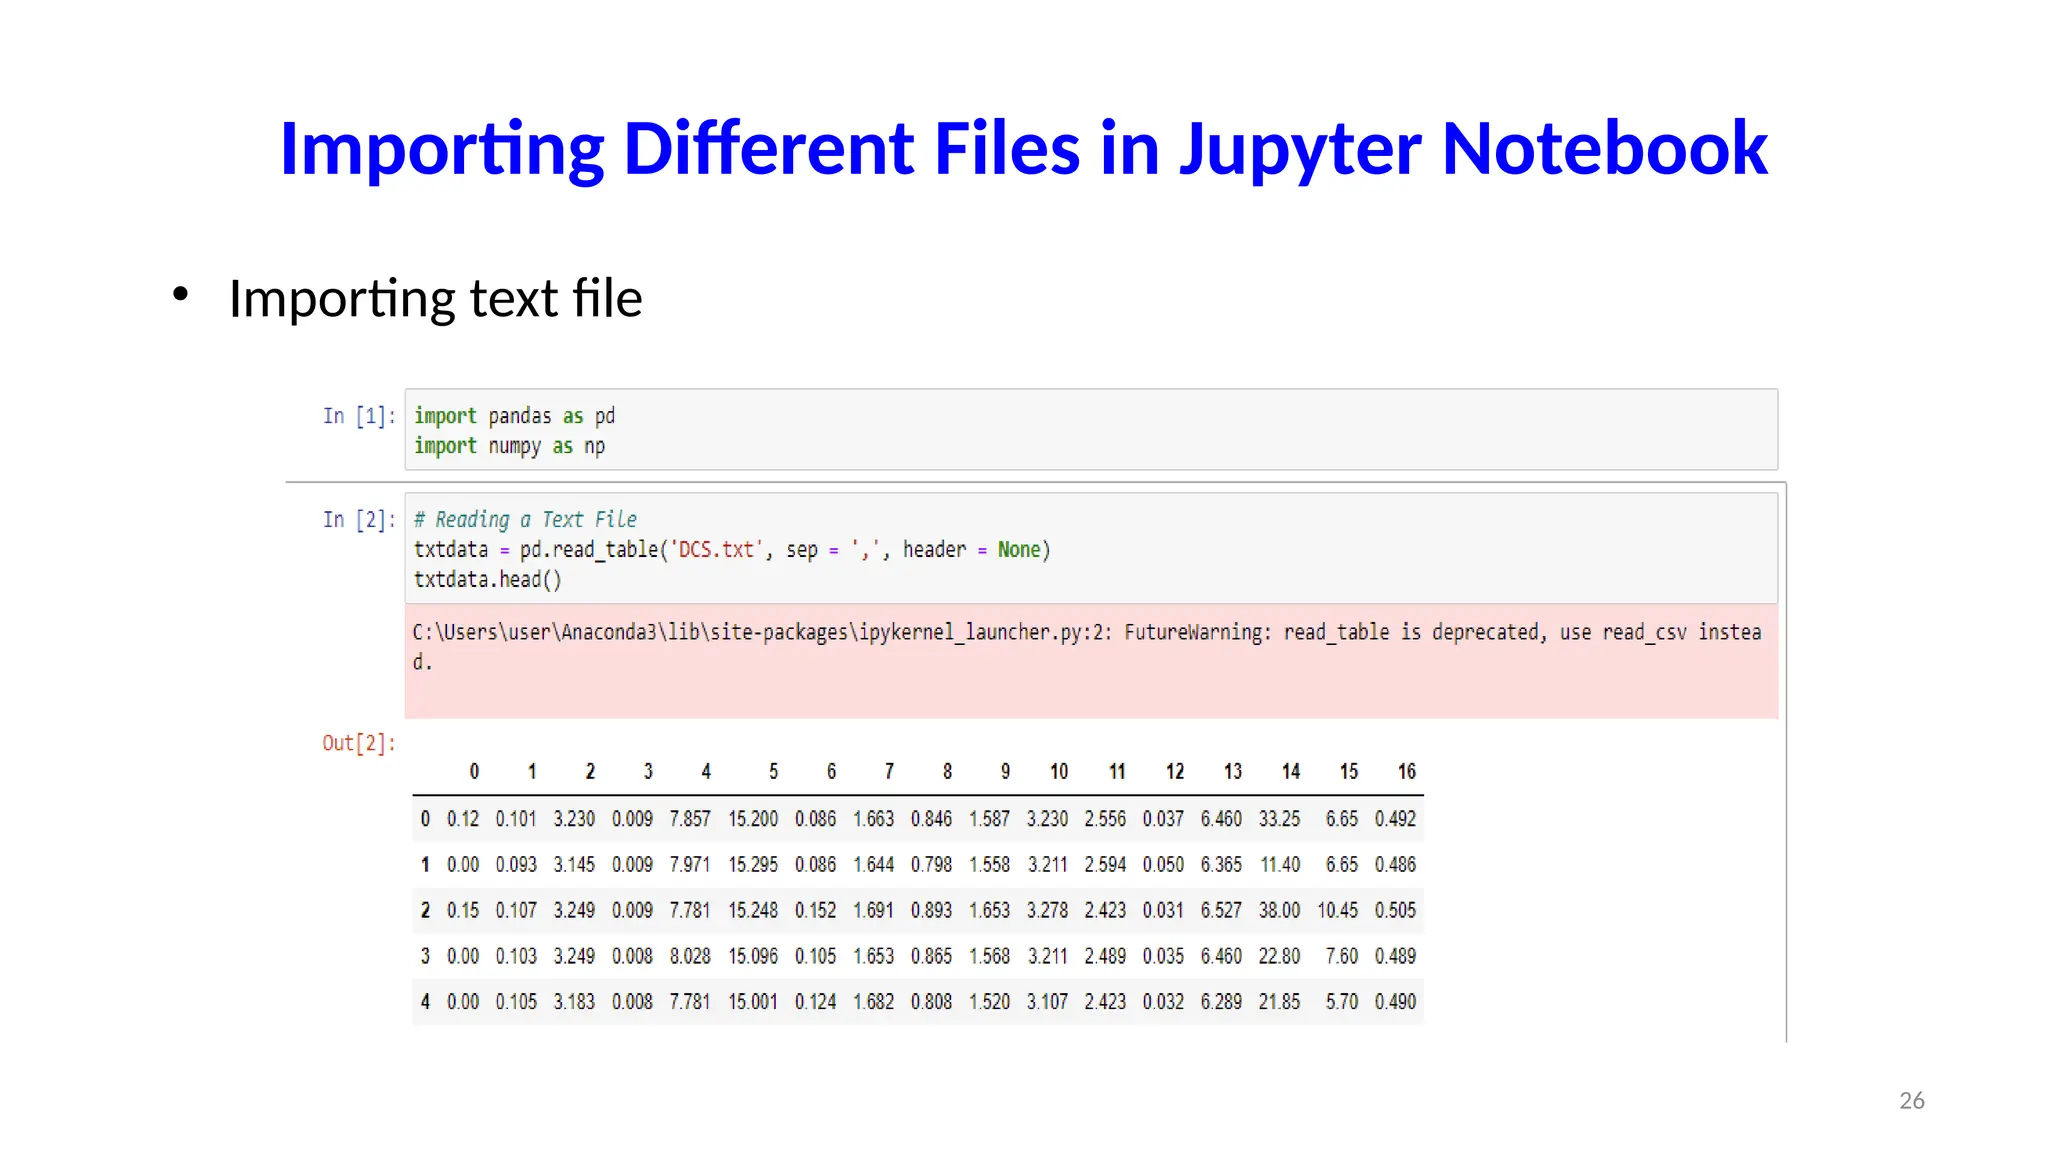Click the cell value '15.295'
The height and width of the screenshot is (1152, 2048).
coord(753,865)
